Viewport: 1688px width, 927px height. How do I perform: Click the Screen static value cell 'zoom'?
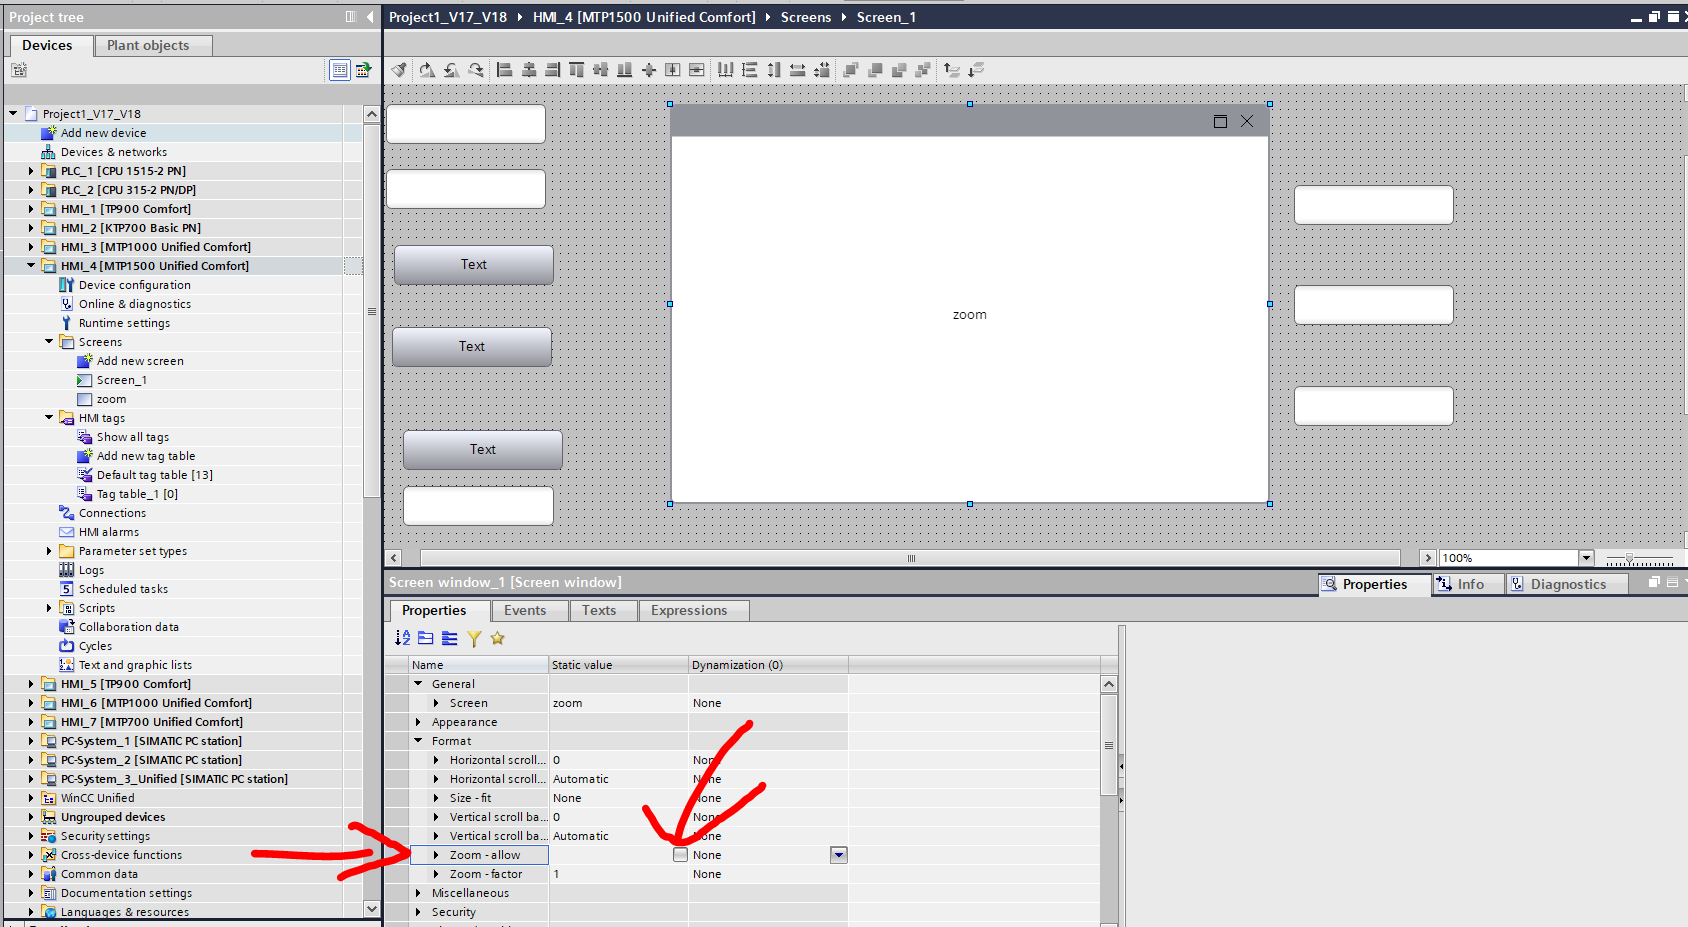pyautogui.click(x=618, y=703)
